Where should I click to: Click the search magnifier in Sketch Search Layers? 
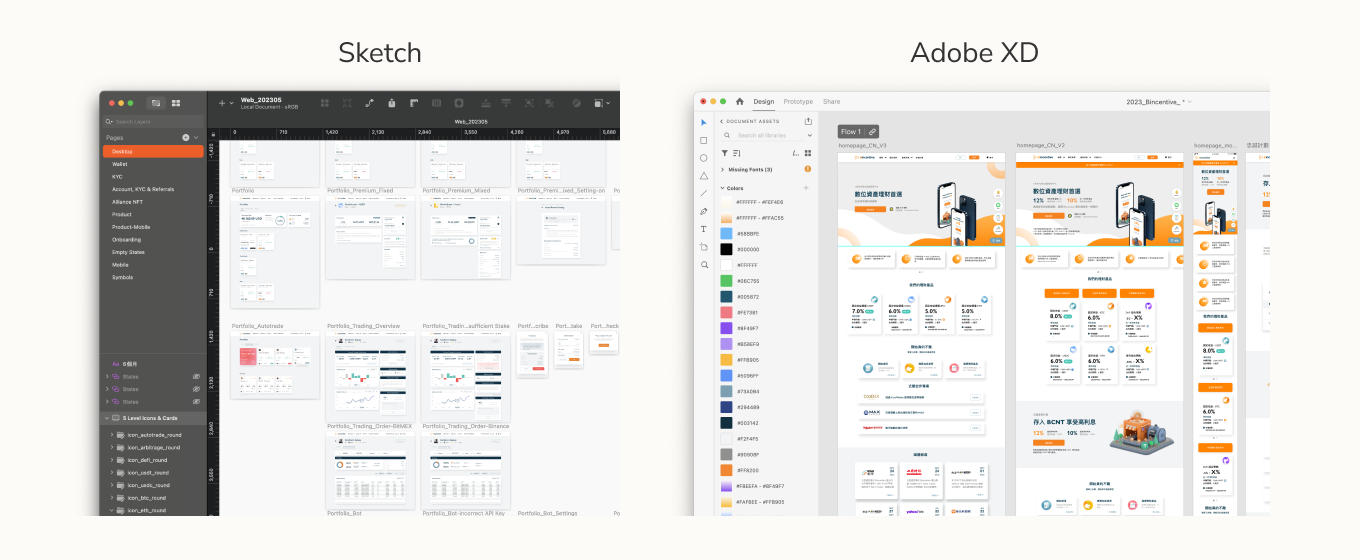(x=110, y=121)
